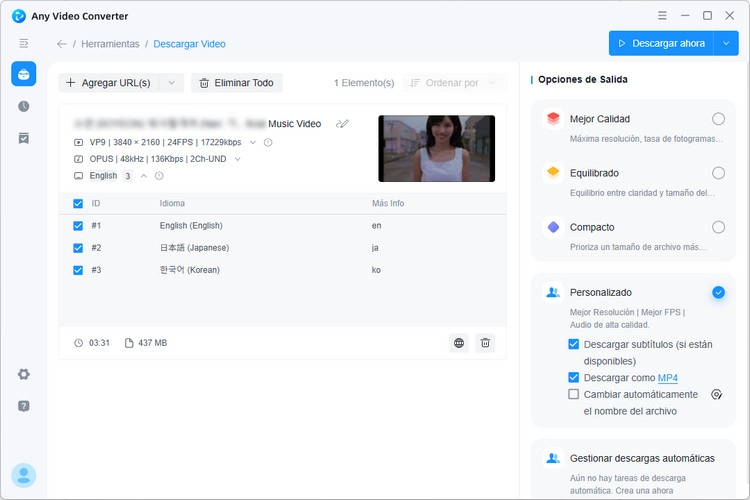Click the Compacto purple diamond icon
The height and width of the screenshot is (500, 750).
point(553,227)
